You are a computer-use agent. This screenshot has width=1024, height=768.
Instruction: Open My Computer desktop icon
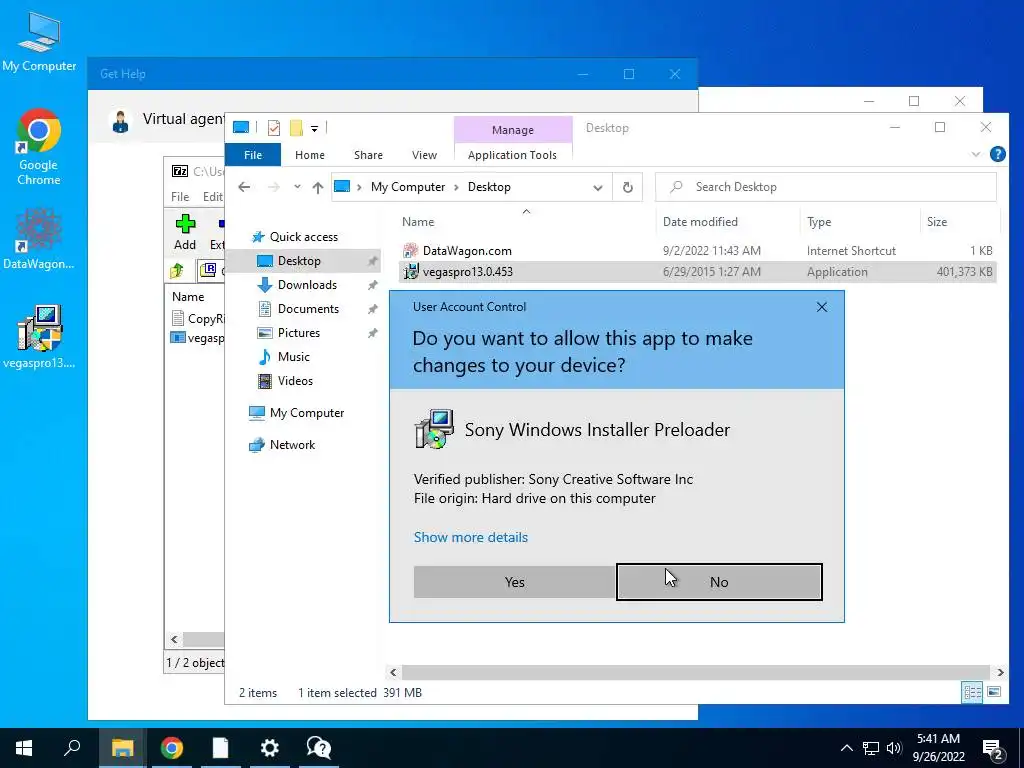(x=39, y=42)
